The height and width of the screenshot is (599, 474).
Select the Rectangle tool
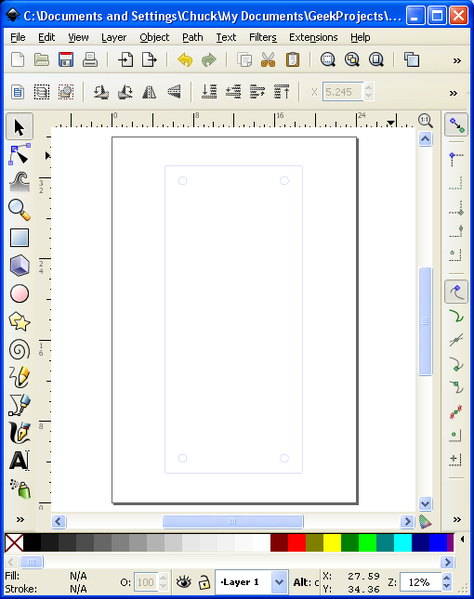[x=19, y=238]
